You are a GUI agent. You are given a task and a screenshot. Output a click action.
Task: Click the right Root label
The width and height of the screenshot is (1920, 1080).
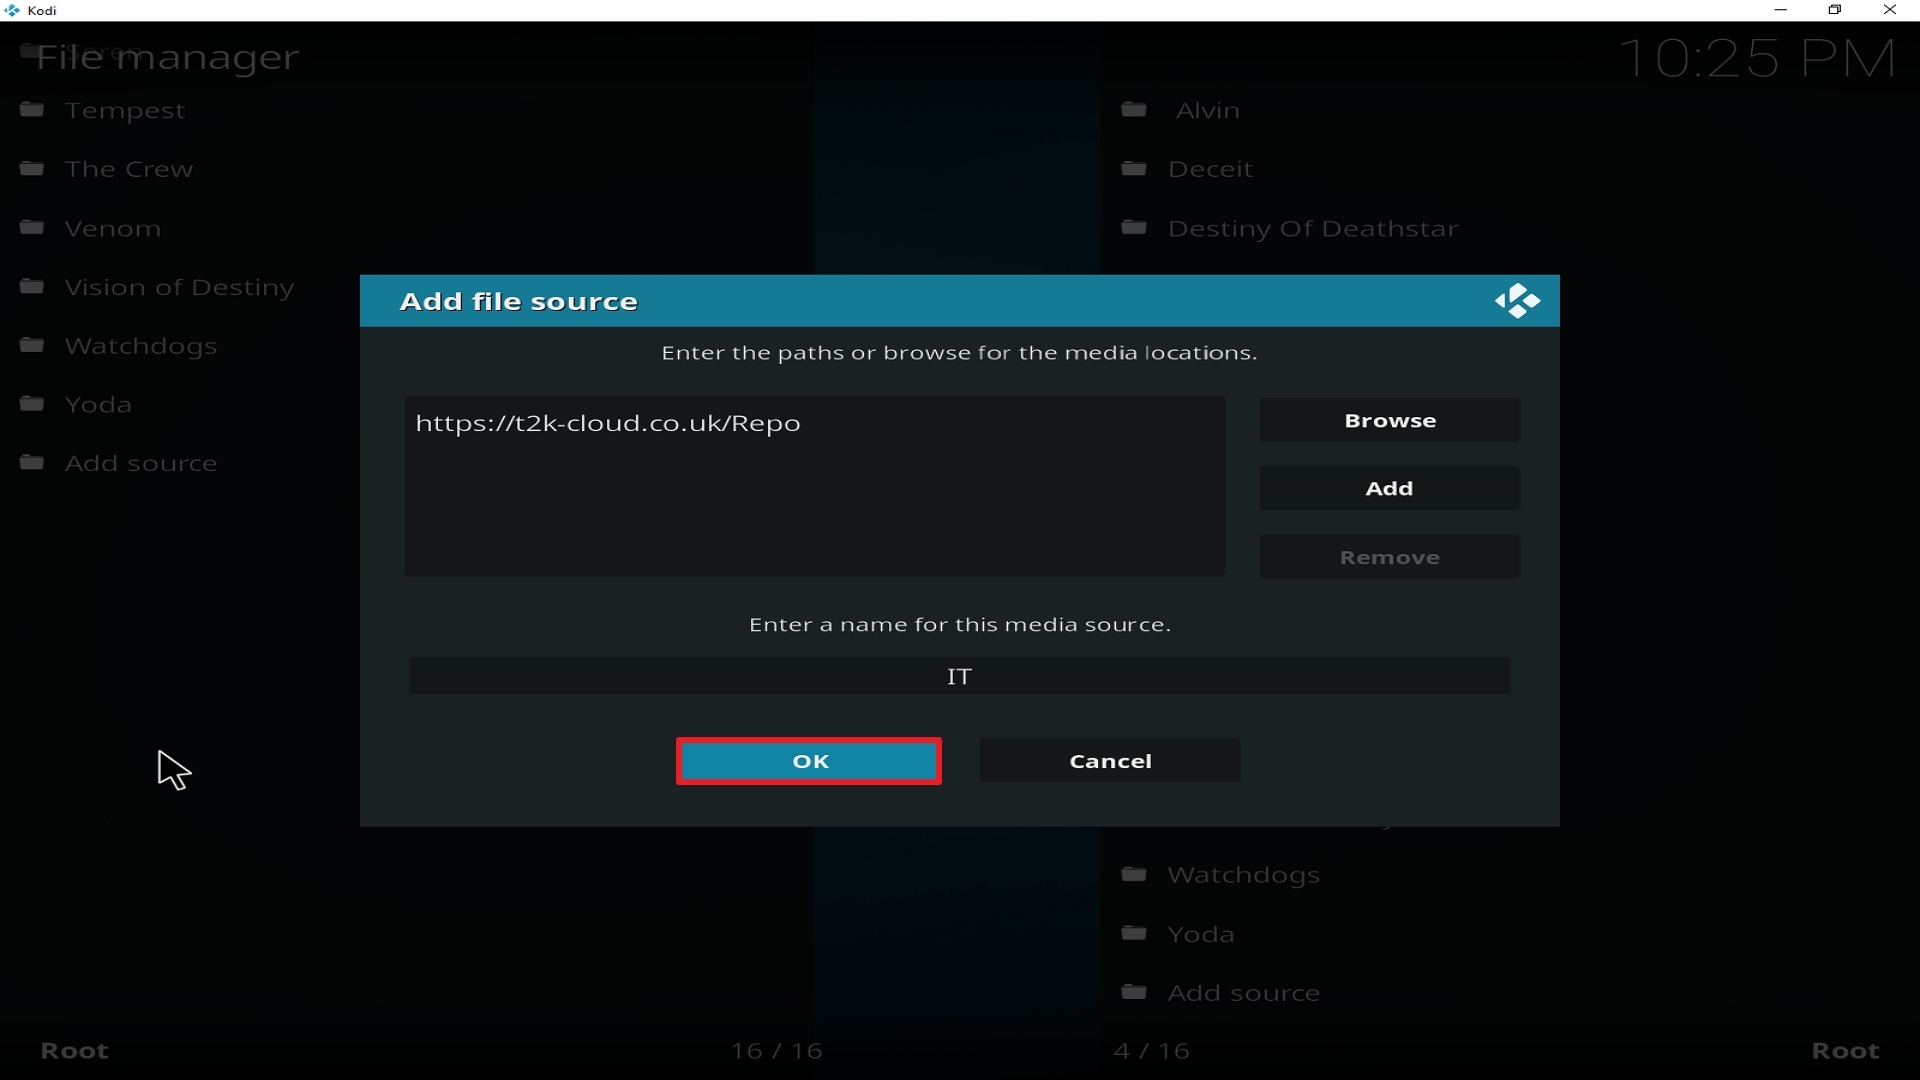coord(1846,1051)
